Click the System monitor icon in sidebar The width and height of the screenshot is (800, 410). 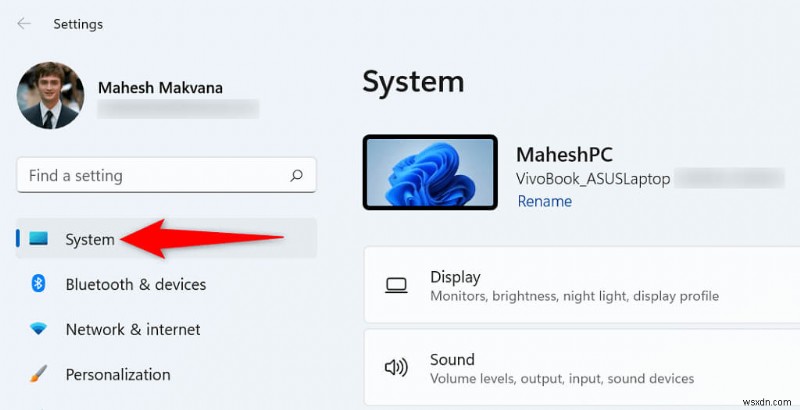pos(38,238)
